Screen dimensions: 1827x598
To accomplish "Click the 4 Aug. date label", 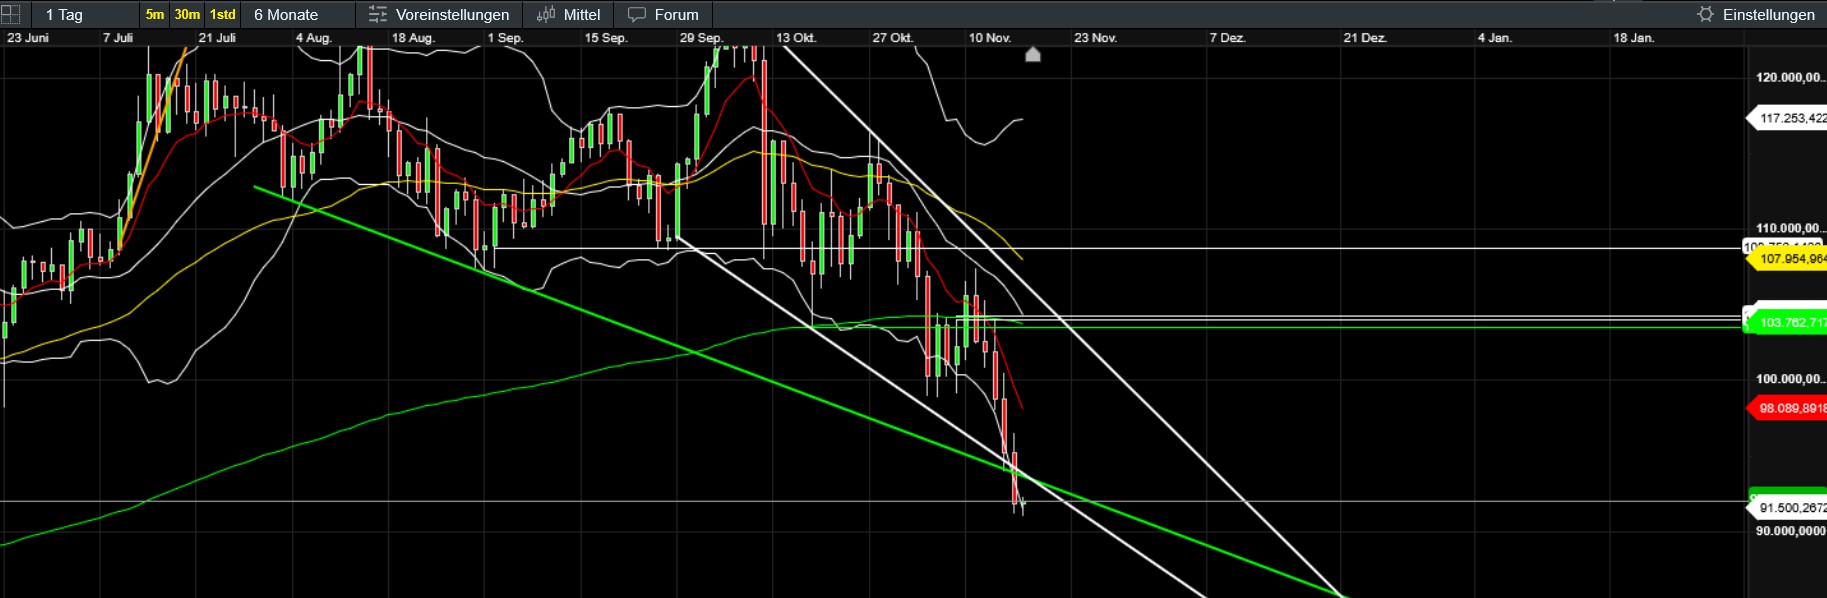I will click(313, 38).
